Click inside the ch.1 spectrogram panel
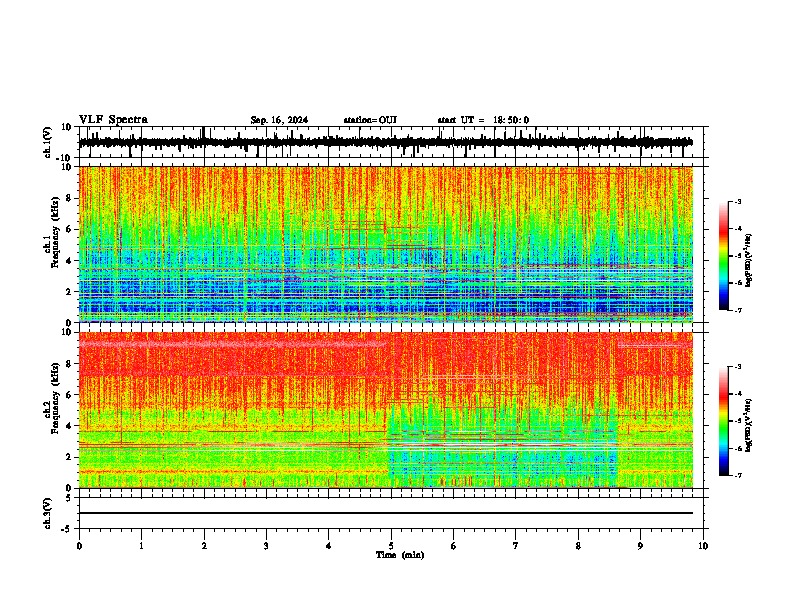 385,244
